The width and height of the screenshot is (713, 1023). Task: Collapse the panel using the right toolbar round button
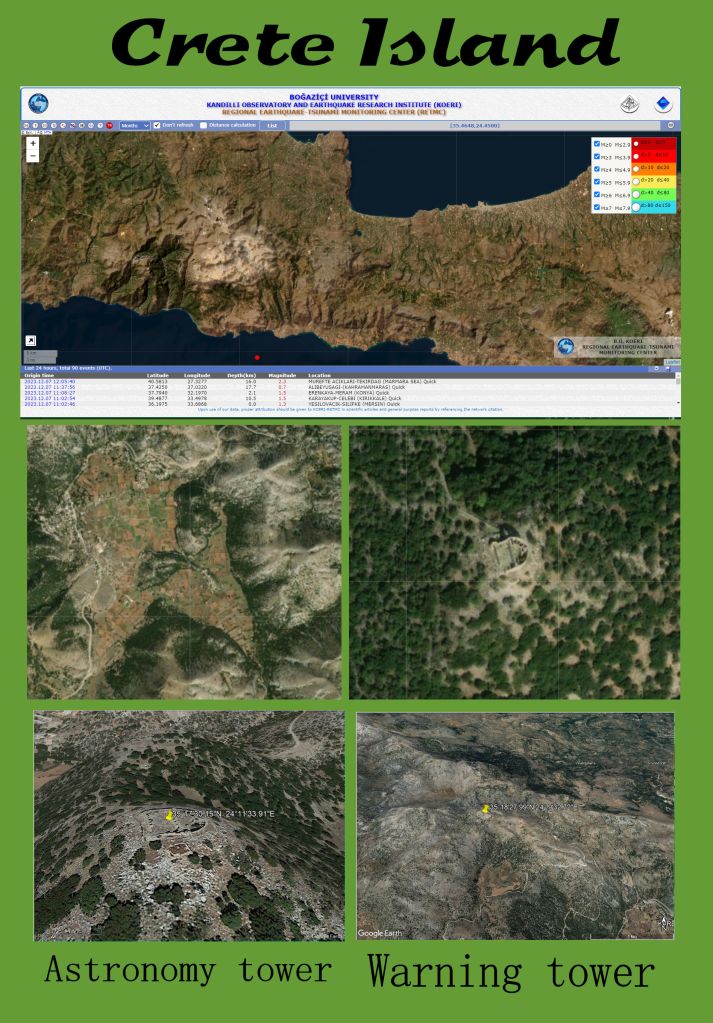click(671, 125)
